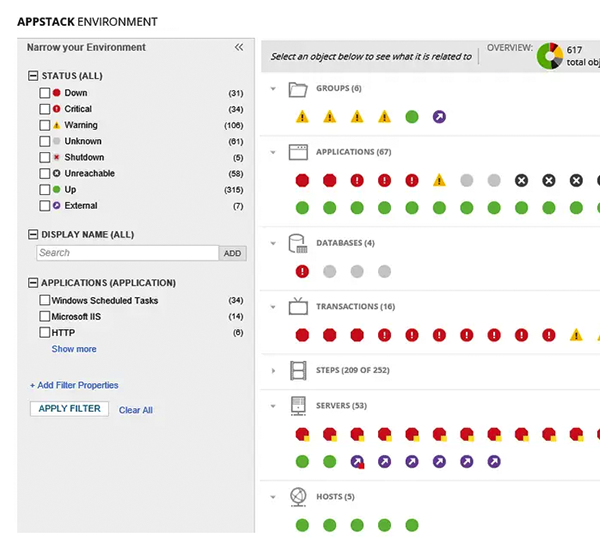
Task: Click the first down icon under Transactions
Action: (302, 335)
